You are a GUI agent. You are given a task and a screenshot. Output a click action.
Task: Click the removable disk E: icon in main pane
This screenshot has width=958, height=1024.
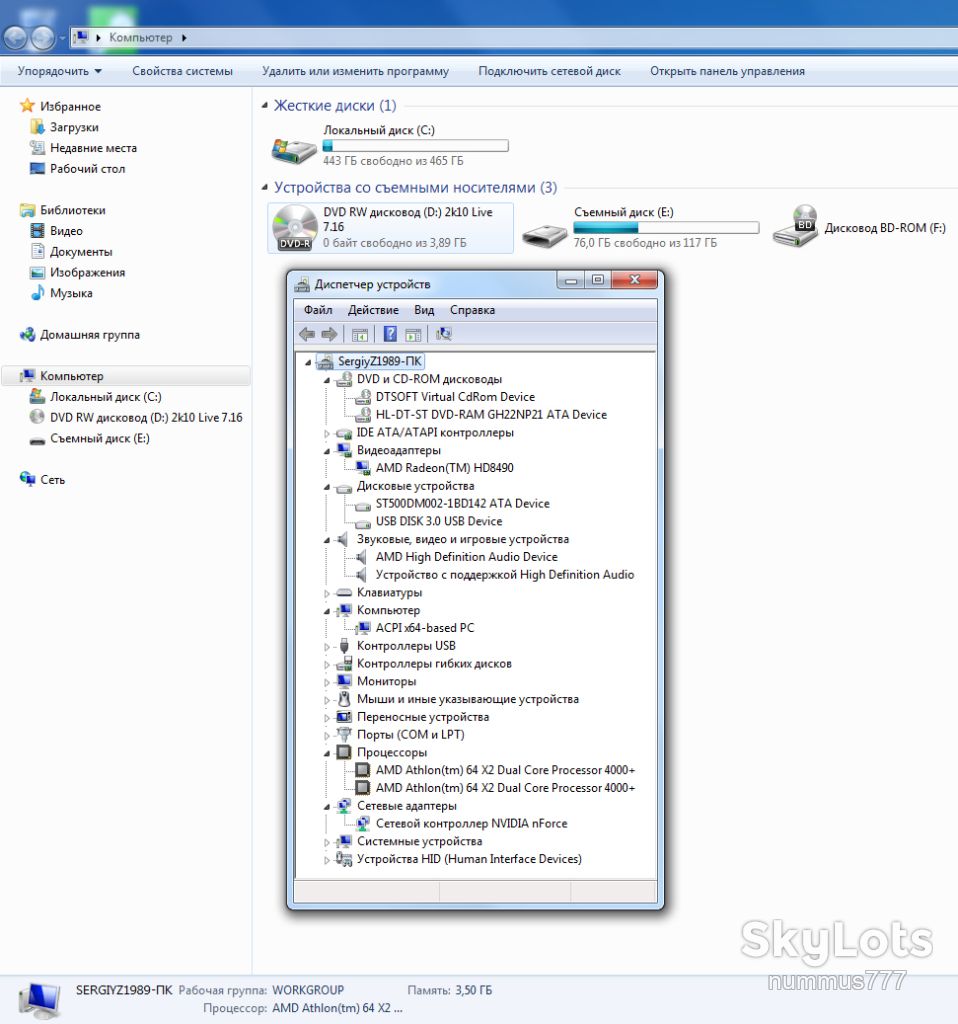(545, 234)
